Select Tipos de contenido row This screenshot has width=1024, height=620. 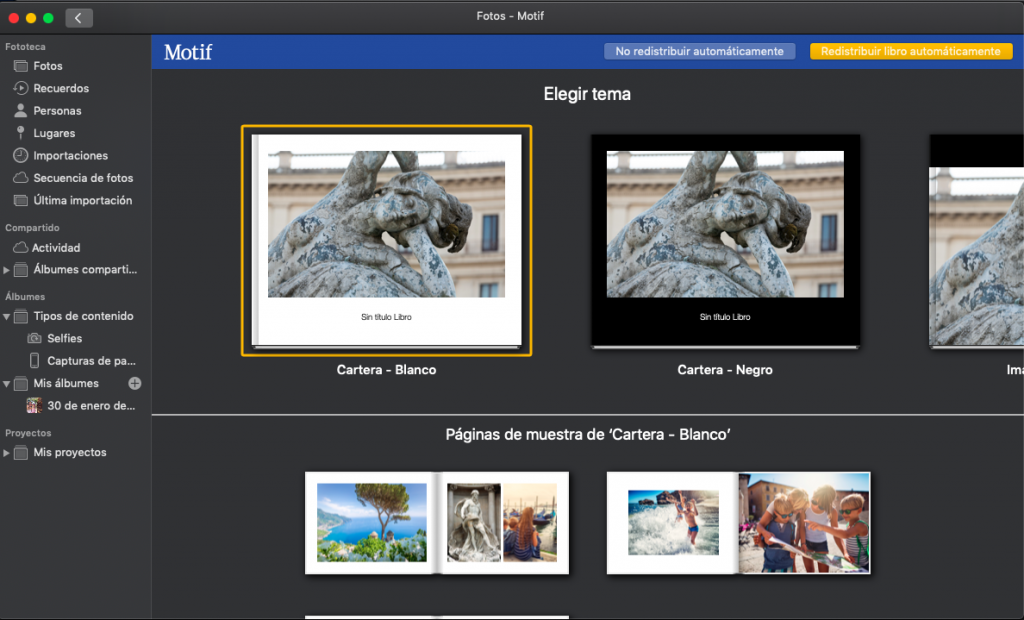(x=75, y=316)
